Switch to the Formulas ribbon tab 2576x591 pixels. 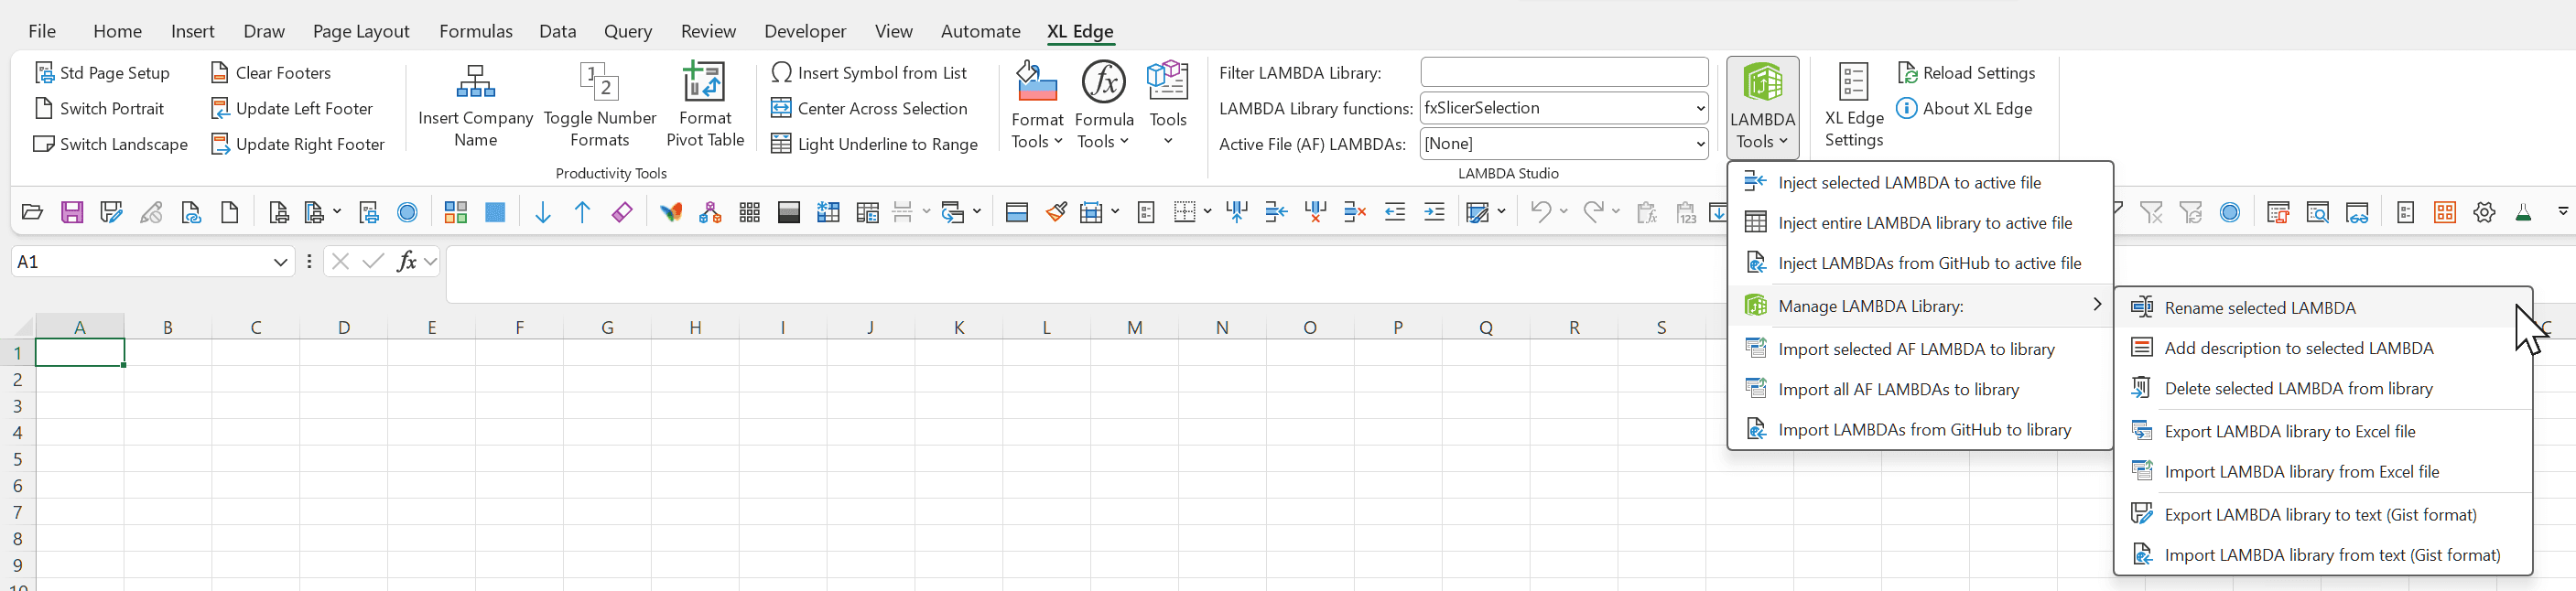tap(476, 31)
